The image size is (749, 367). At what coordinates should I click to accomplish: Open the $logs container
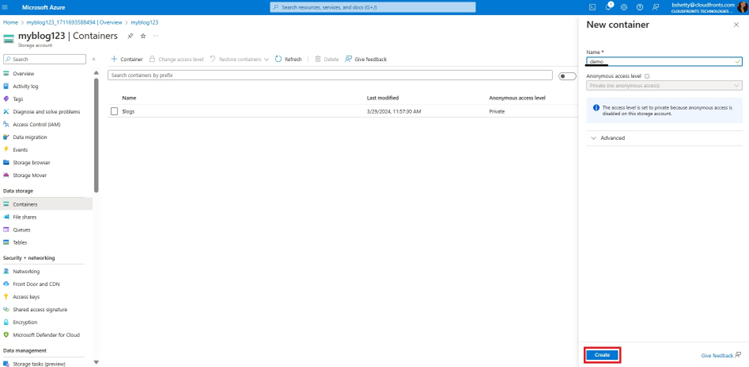(x=128, y=111)
